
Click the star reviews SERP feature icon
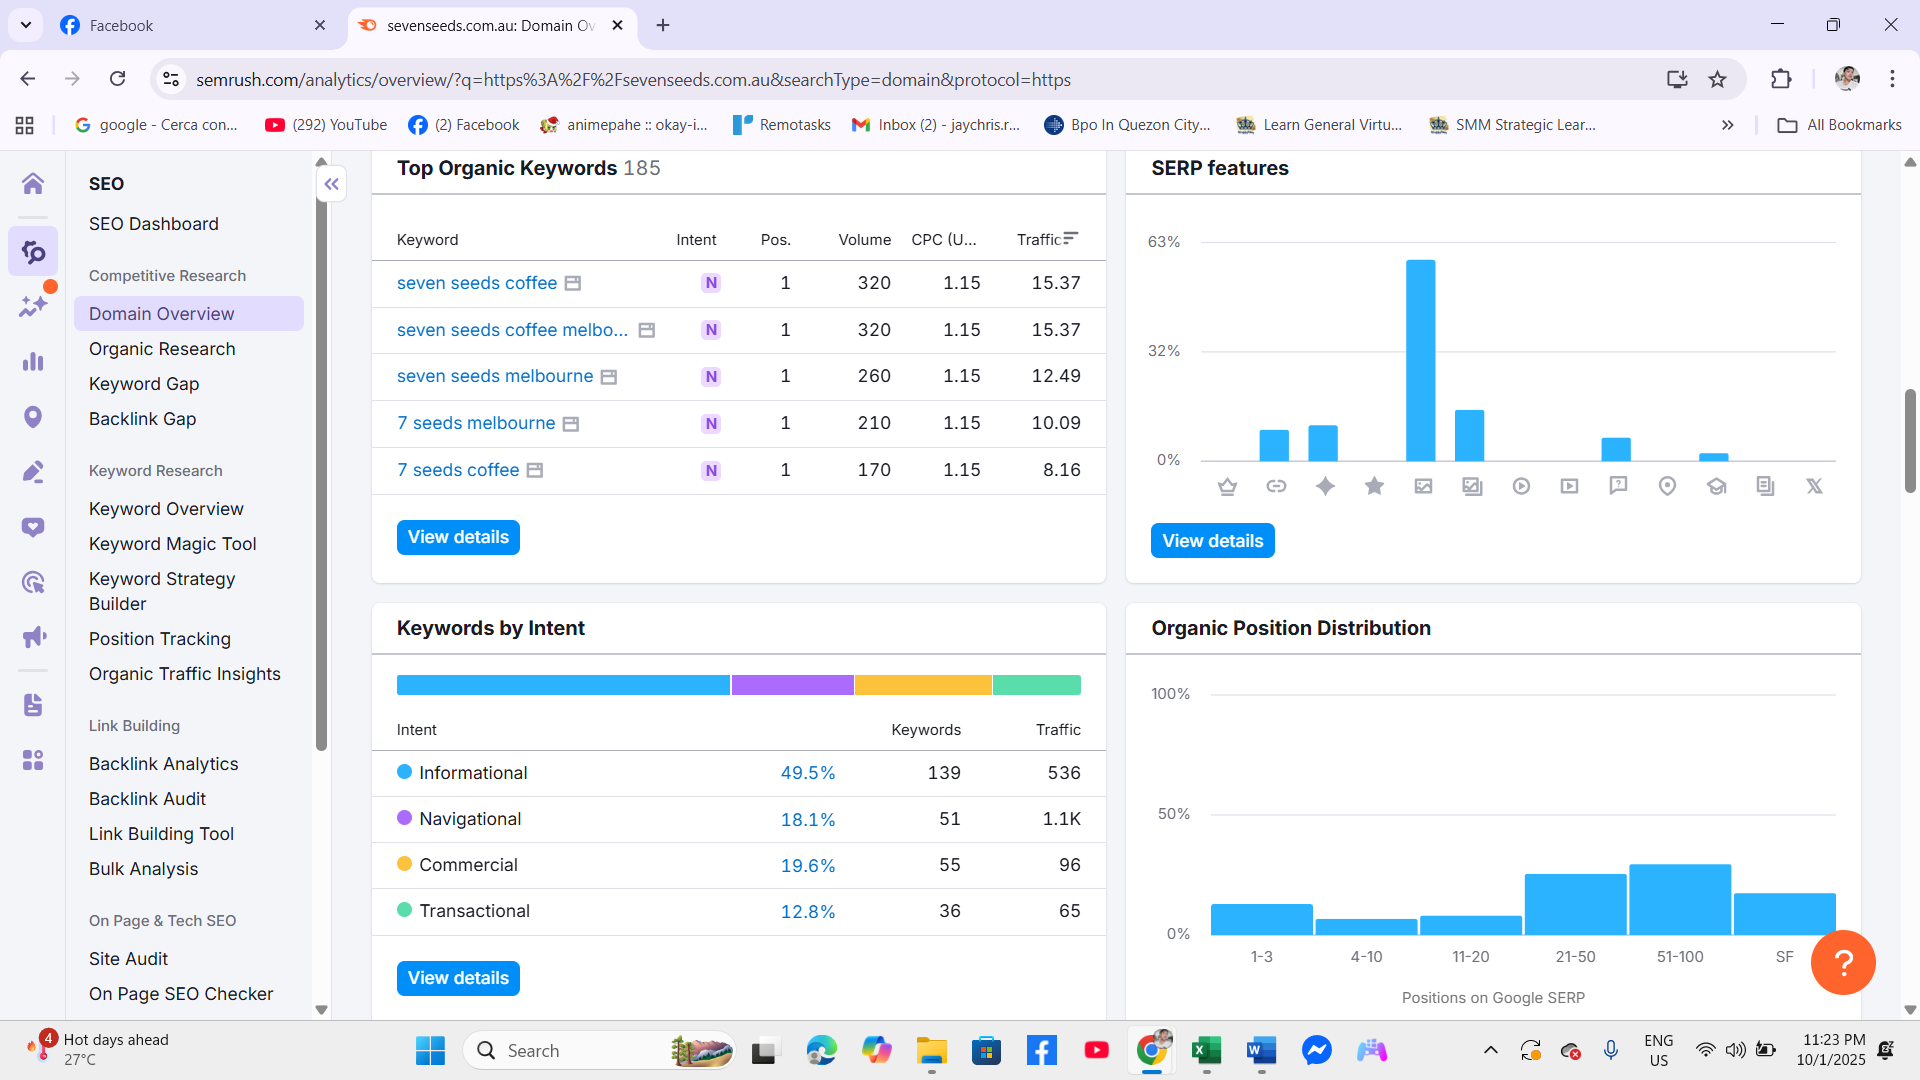pyautogui.click(x=1374, y=486)
